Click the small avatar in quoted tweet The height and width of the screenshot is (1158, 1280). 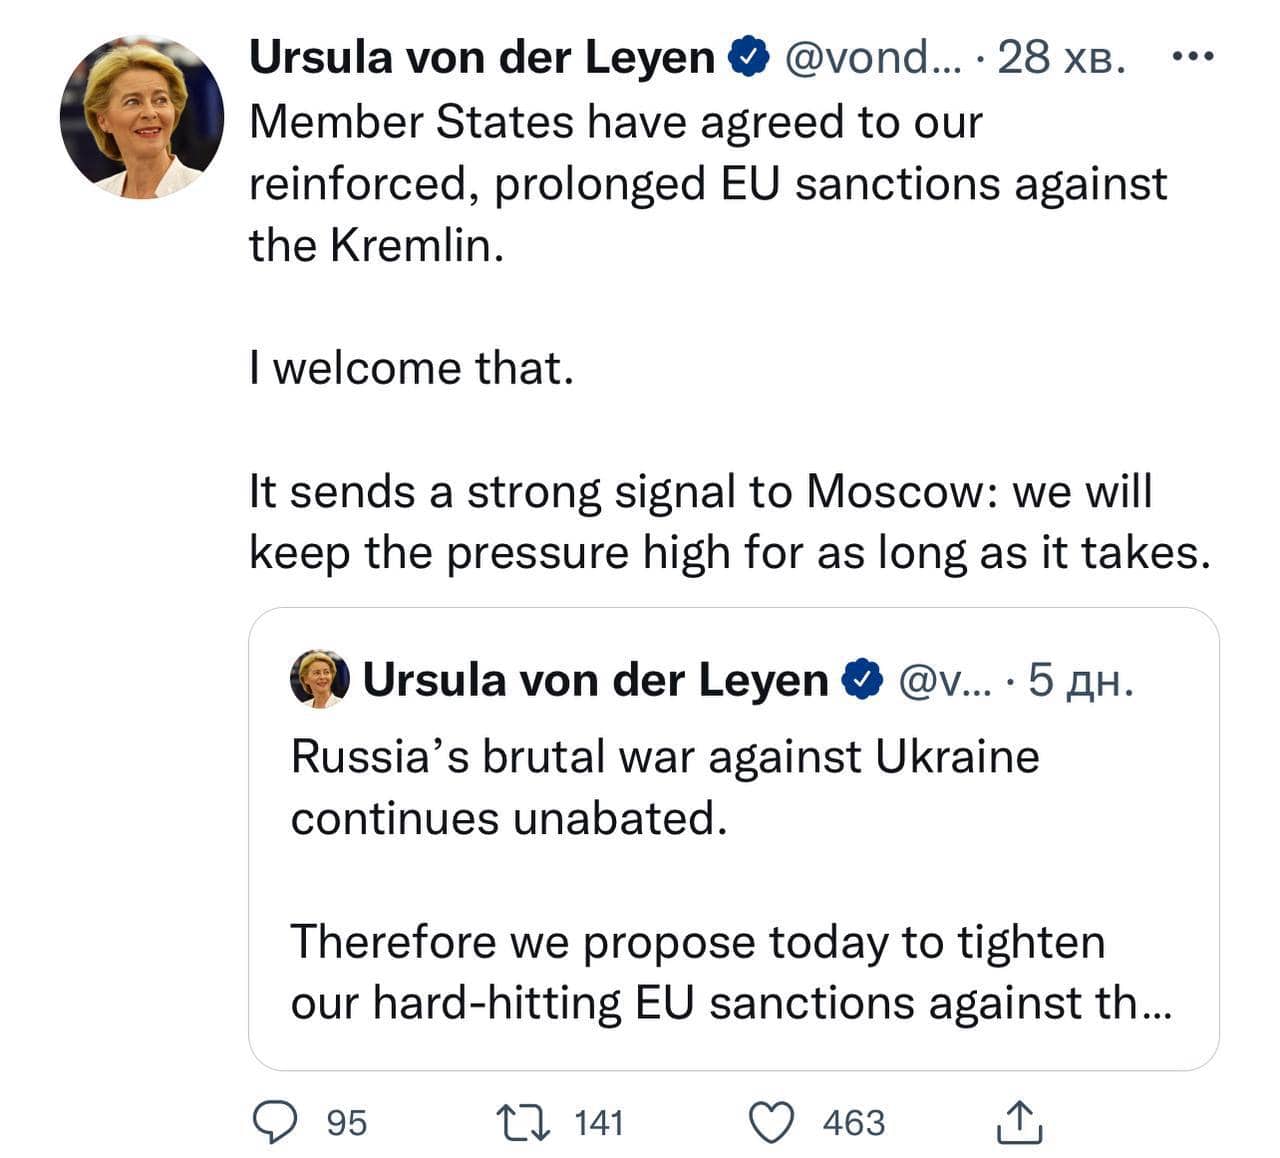[x=319, y=679]
